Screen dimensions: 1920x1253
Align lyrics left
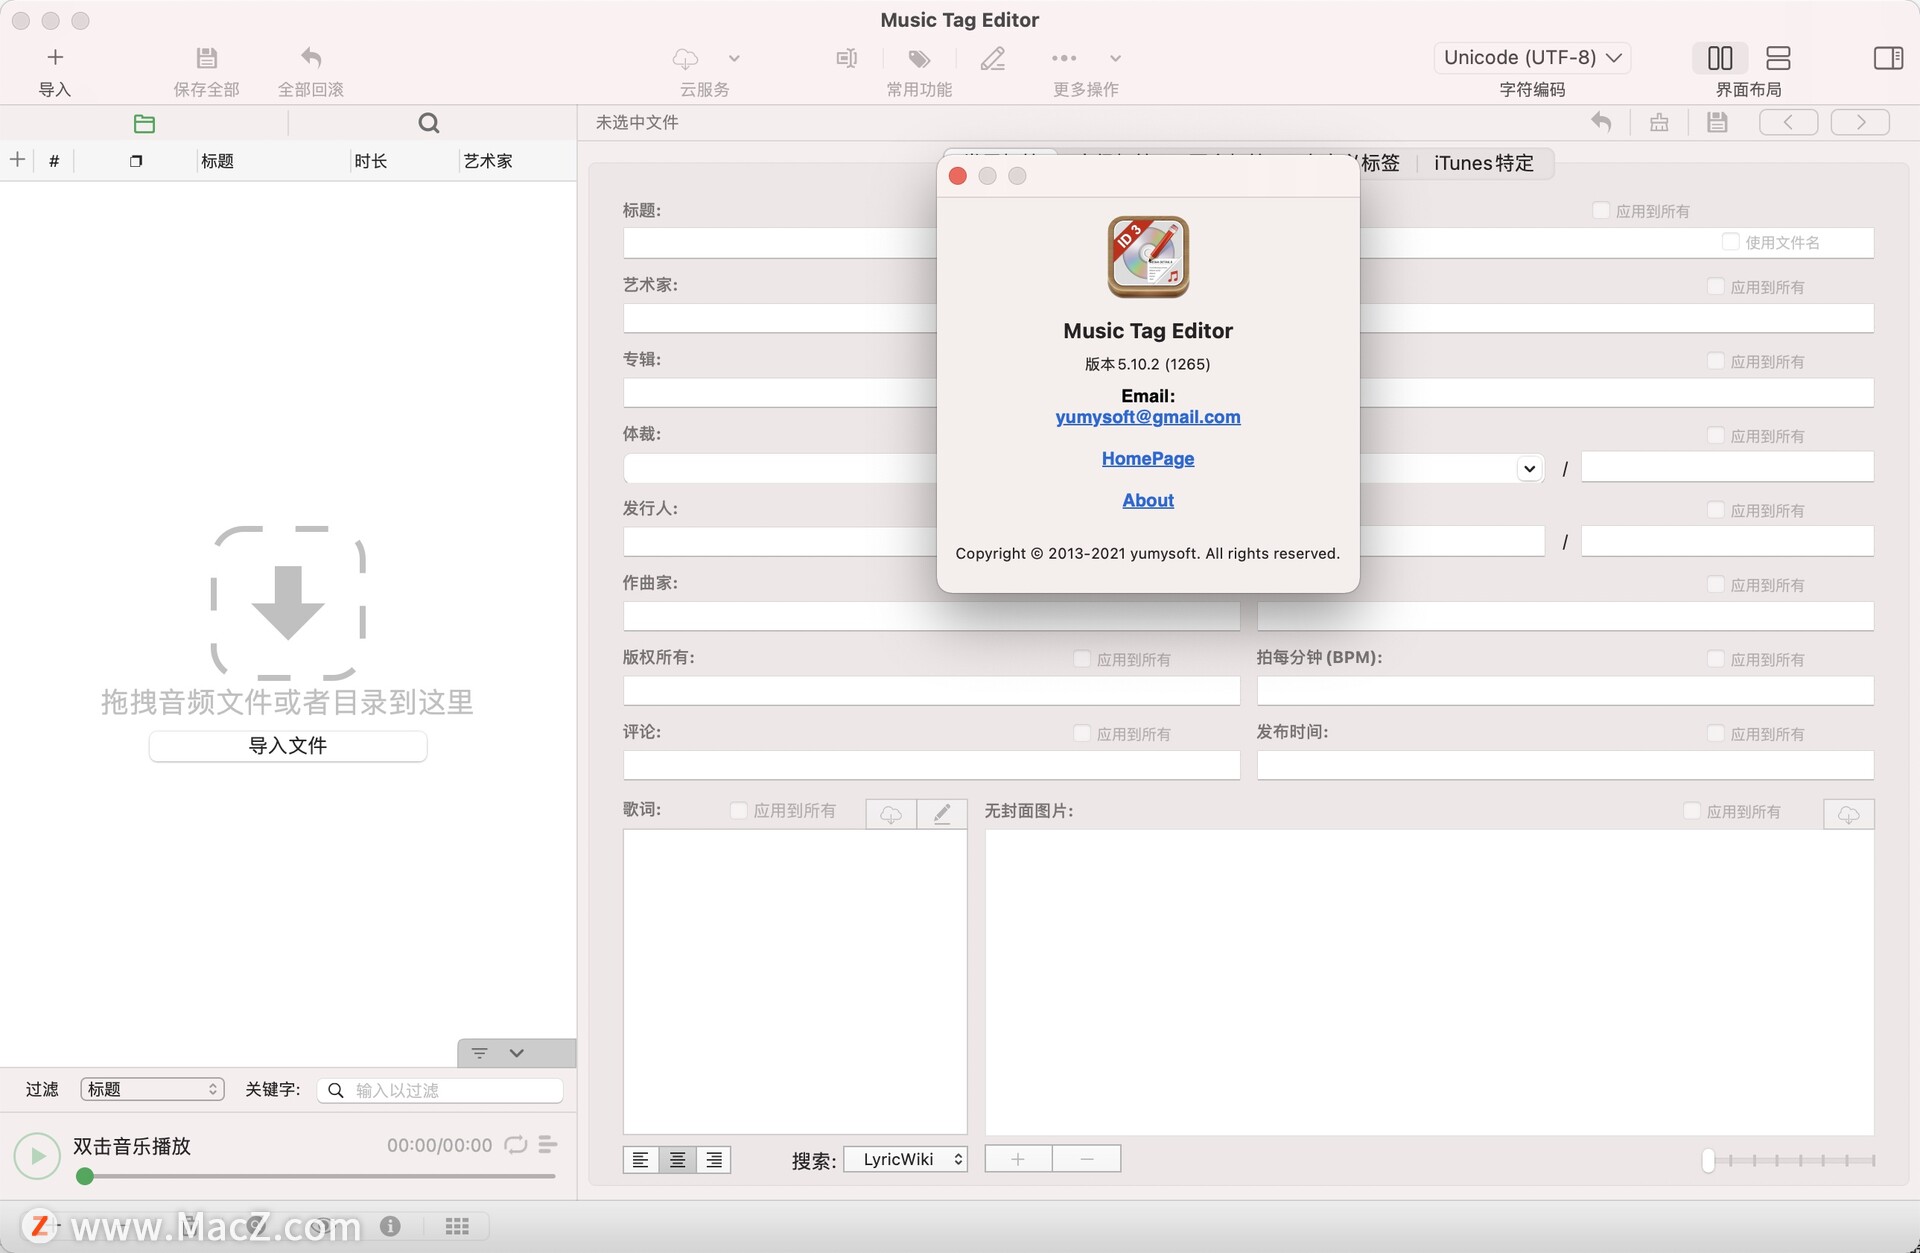(641, 1159)
